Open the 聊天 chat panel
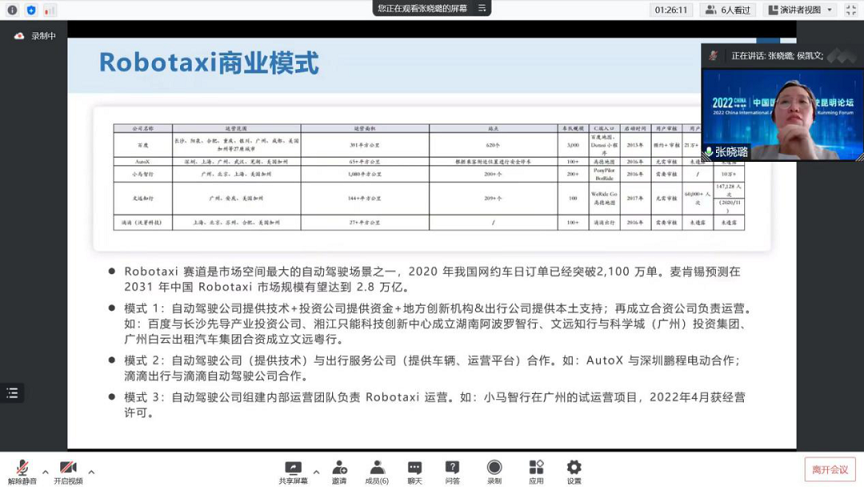The width and height of the screenshot is (864, 487). (414, 472)
